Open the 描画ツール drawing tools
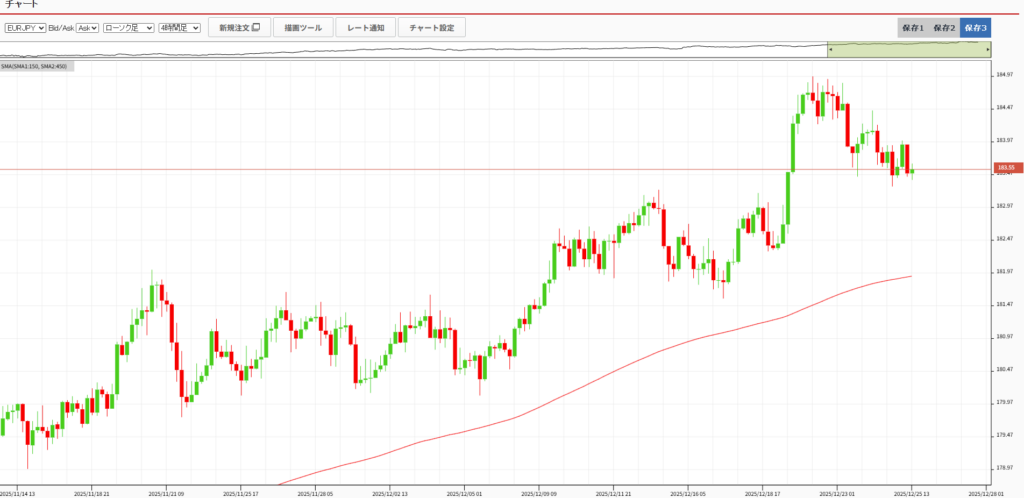This screenshot has width=1024, height=498. click(x=303, y=28)
